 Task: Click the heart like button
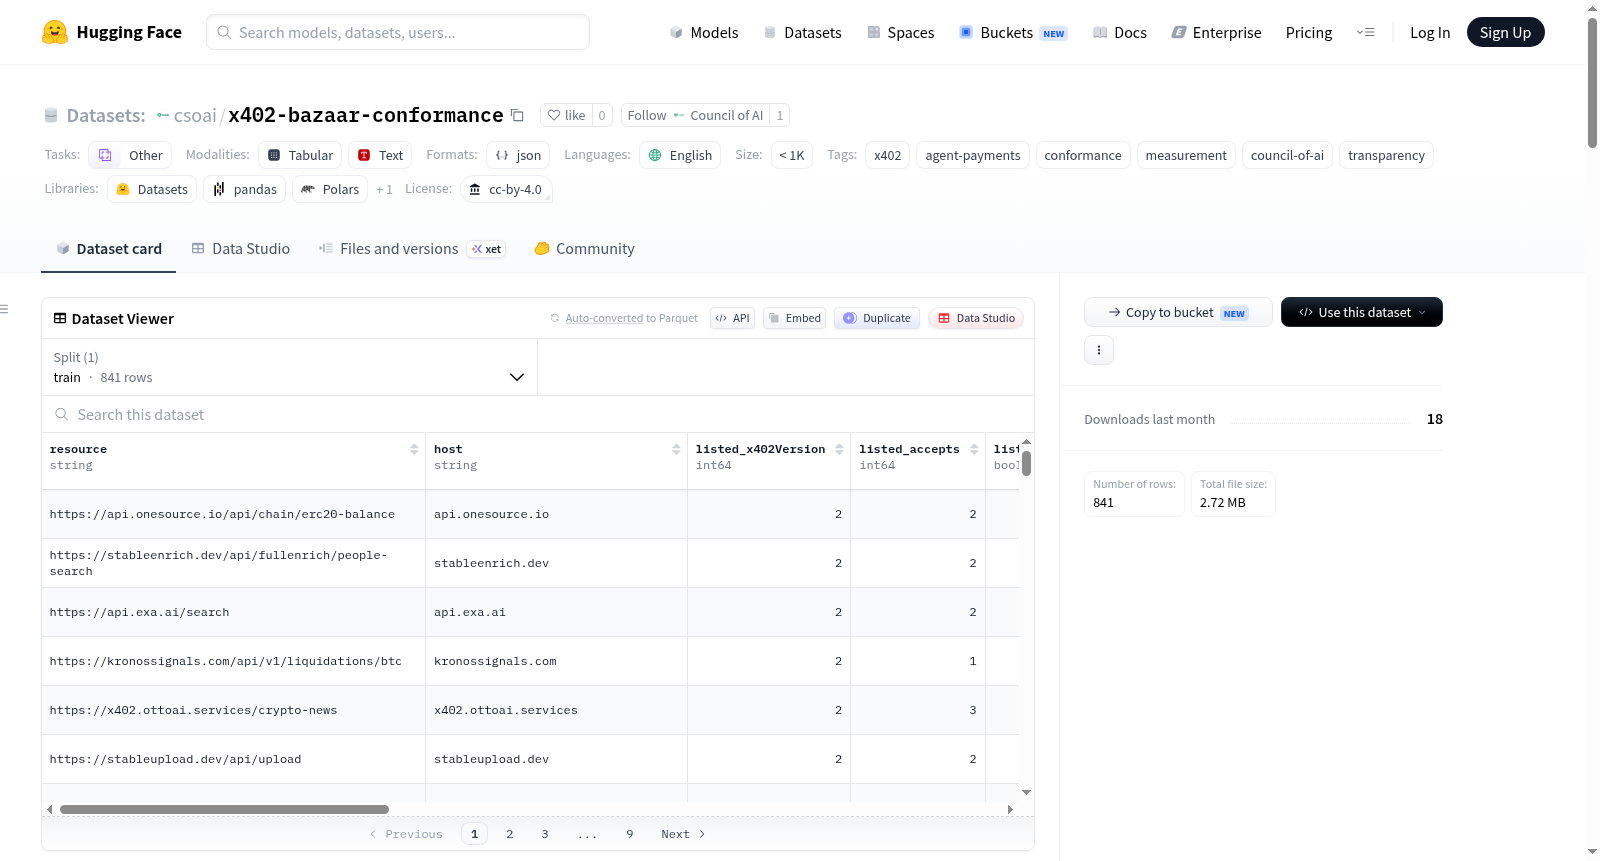pos(566,115)
